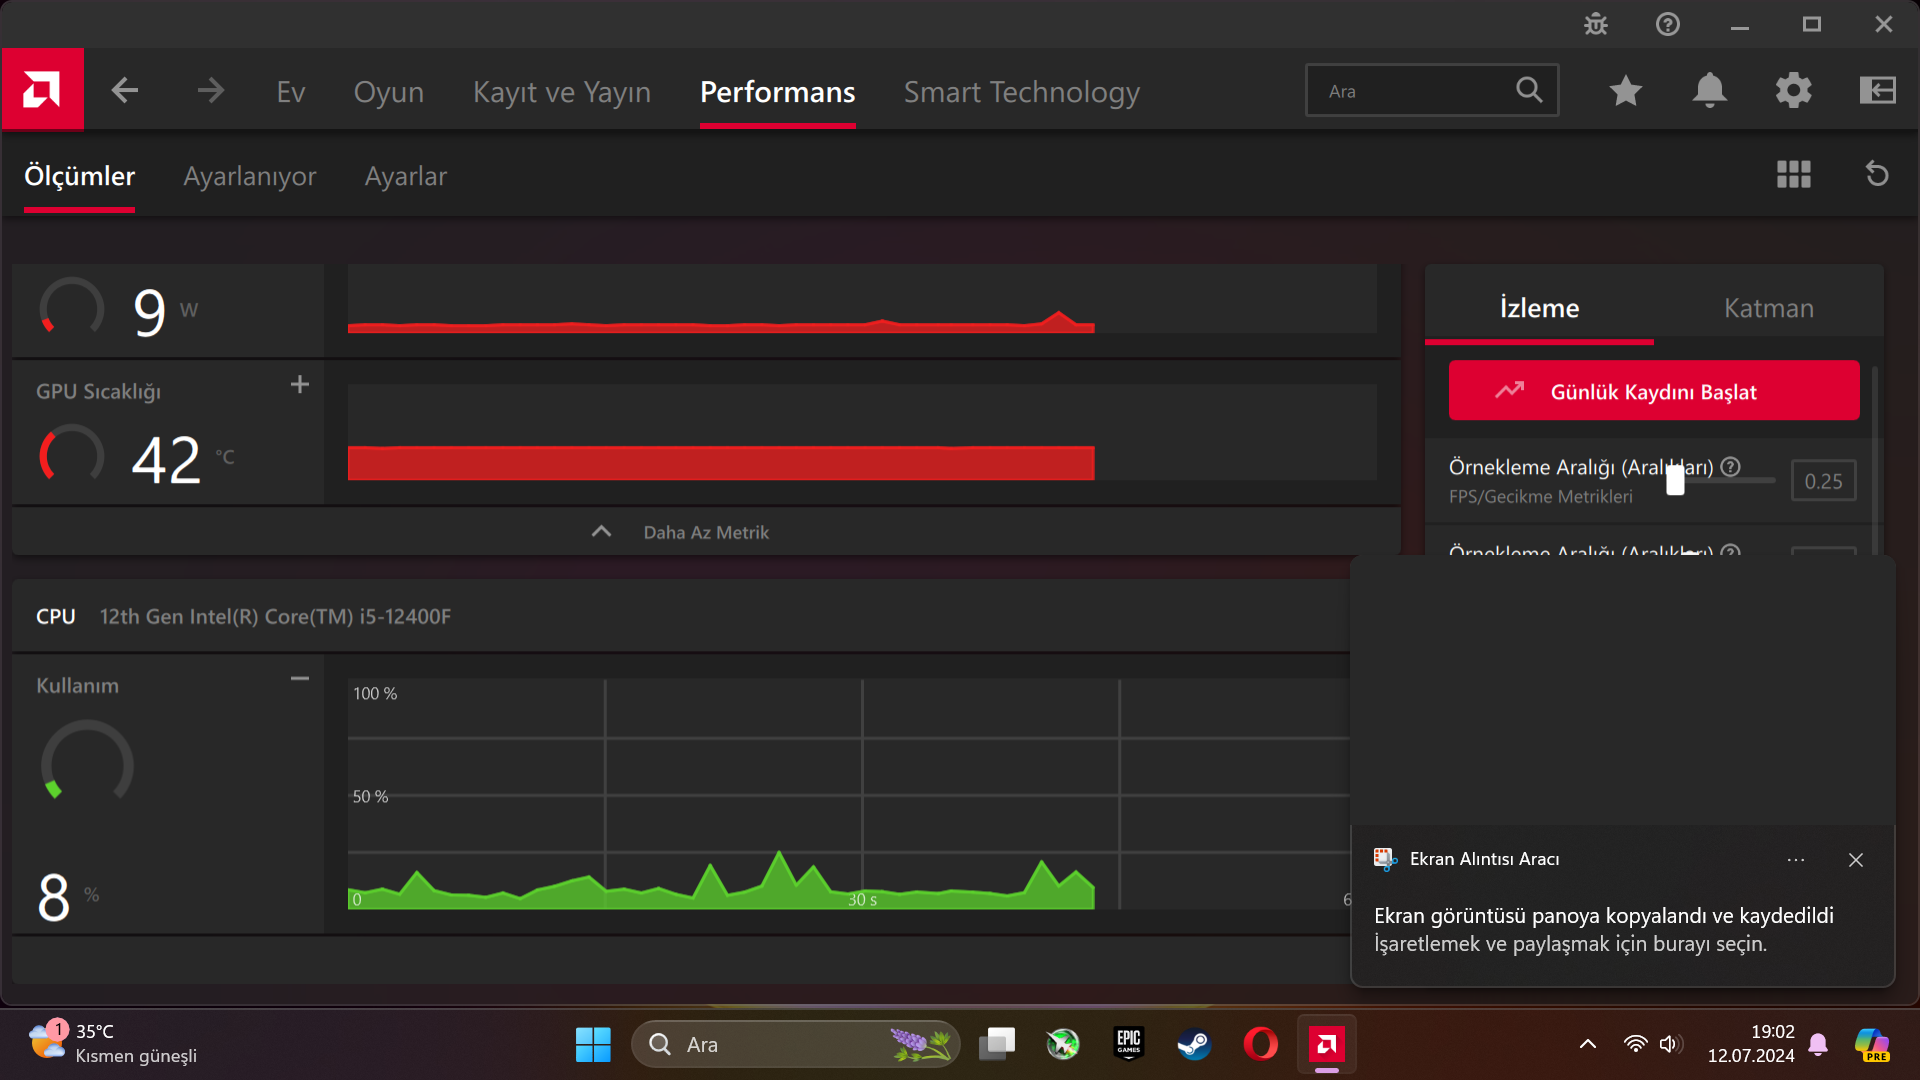Open Ekran Alıntısı Aracı notification options
1920x1080 pixels.
pyautogui.click(x=1796, y=860)
